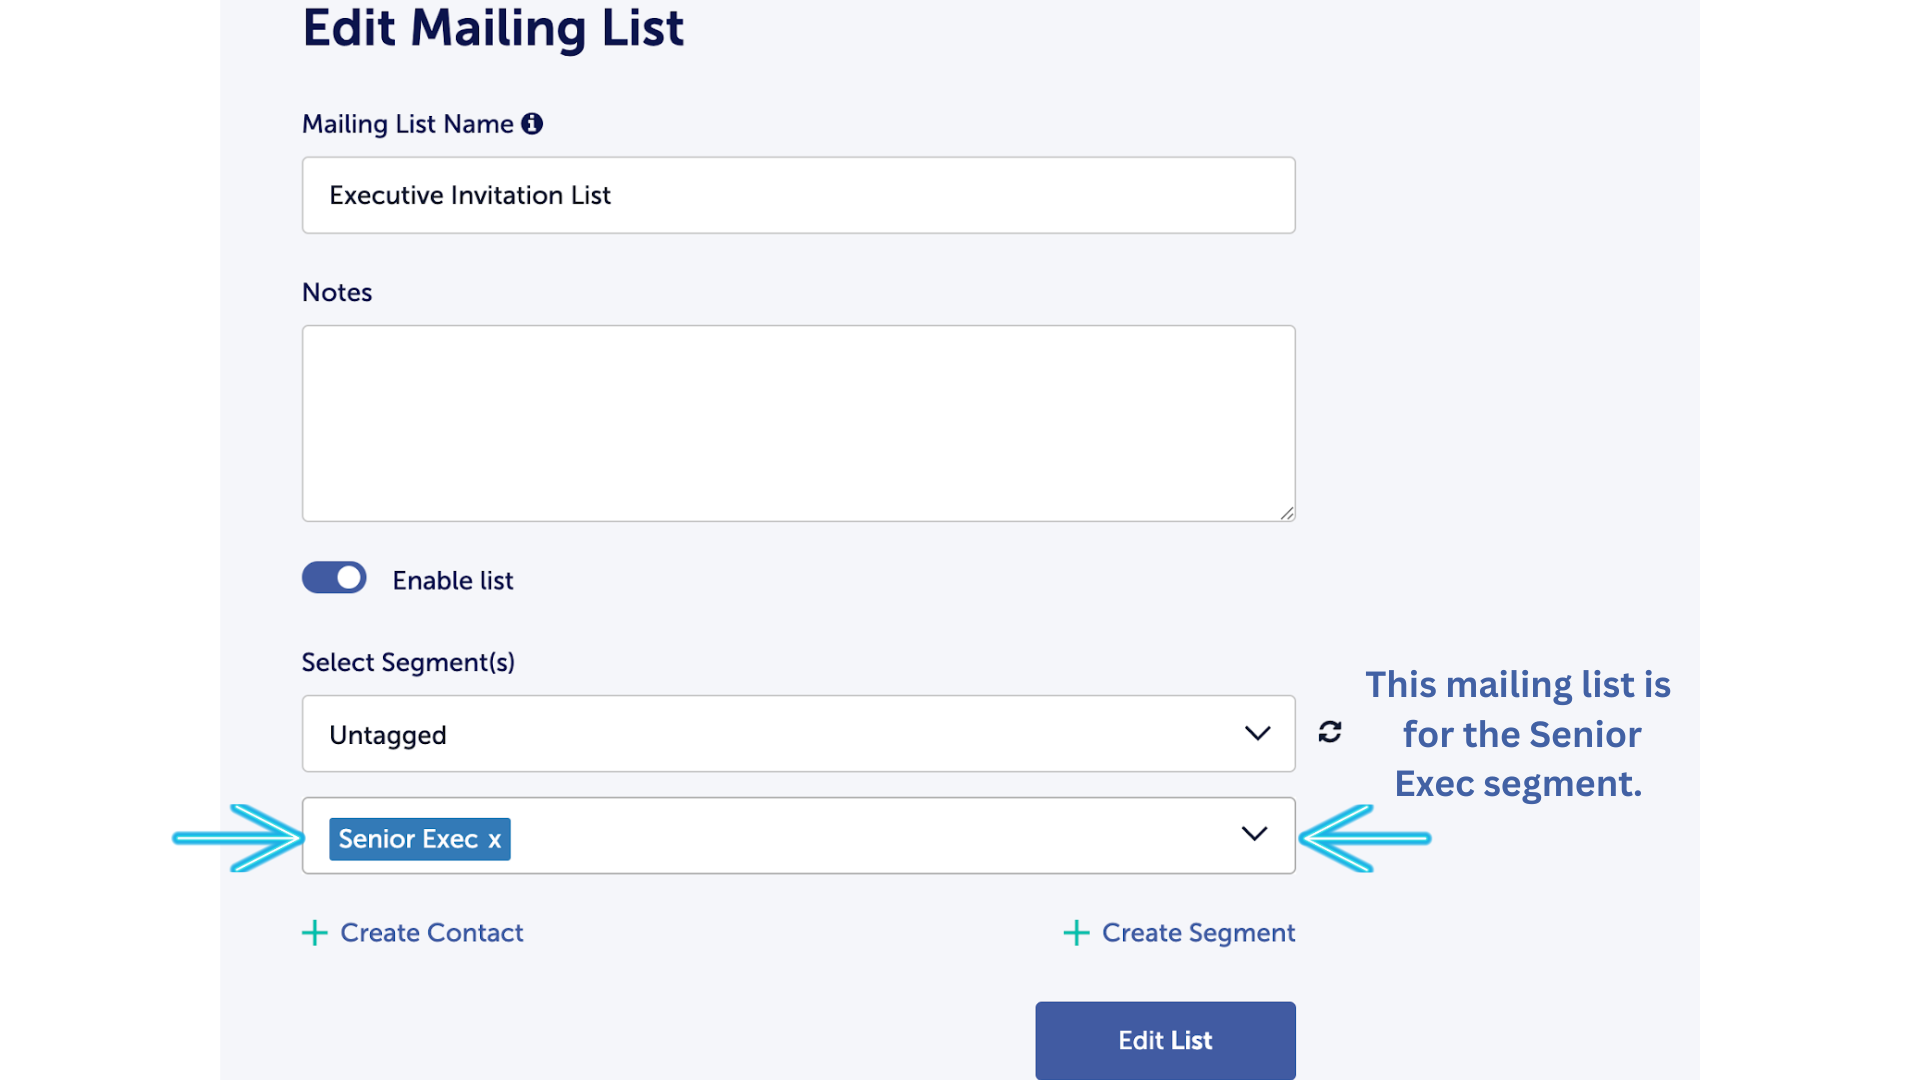Select the Senior Exec segment tag

(x=407, y=839)
